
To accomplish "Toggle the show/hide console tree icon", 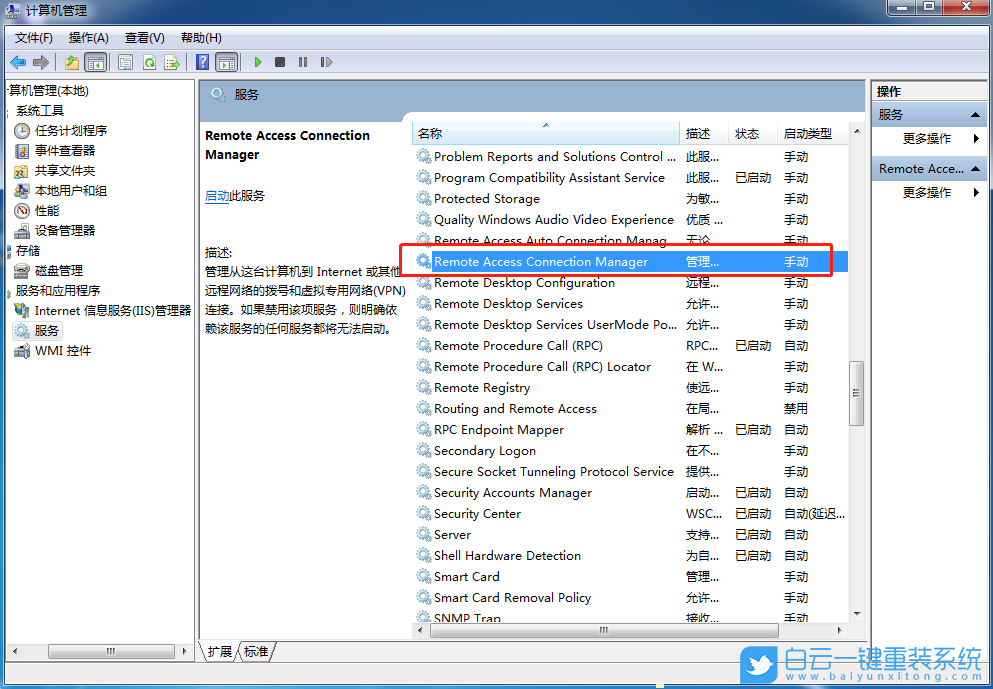I will [95, 62].
